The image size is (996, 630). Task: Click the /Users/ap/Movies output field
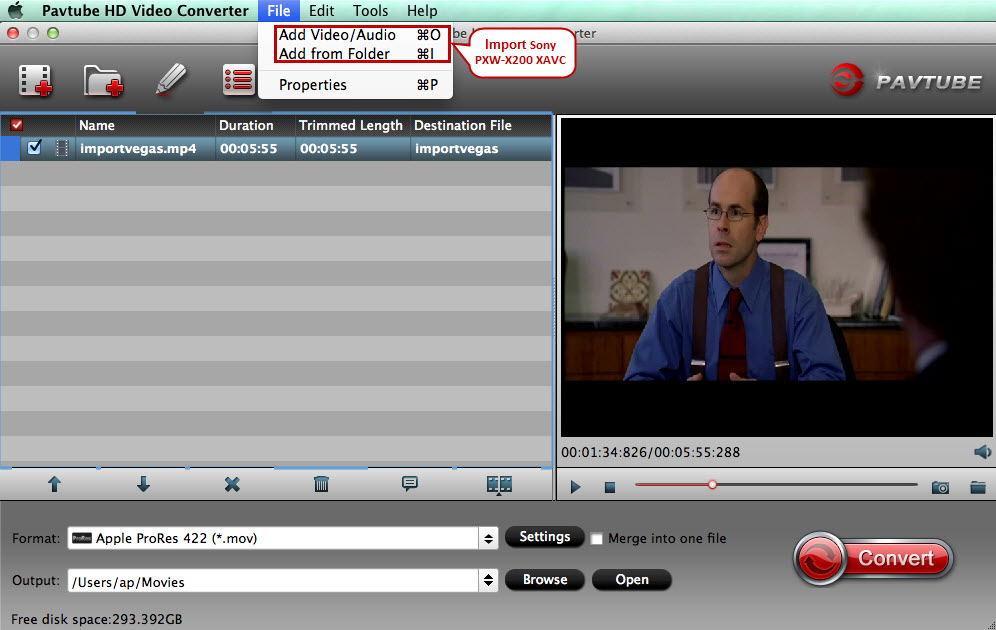(x=273, y=580)
